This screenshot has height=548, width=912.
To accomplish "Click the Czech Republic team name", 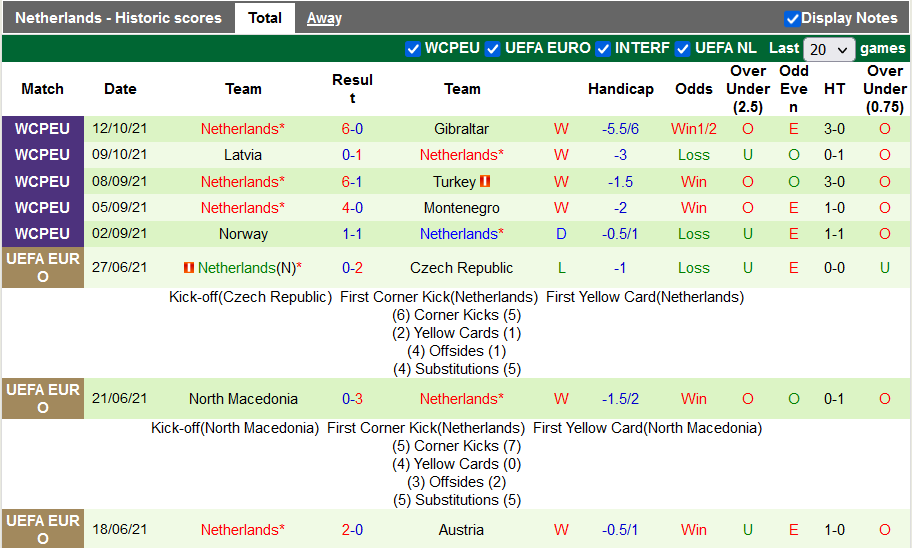I will (x=462, y=268).
